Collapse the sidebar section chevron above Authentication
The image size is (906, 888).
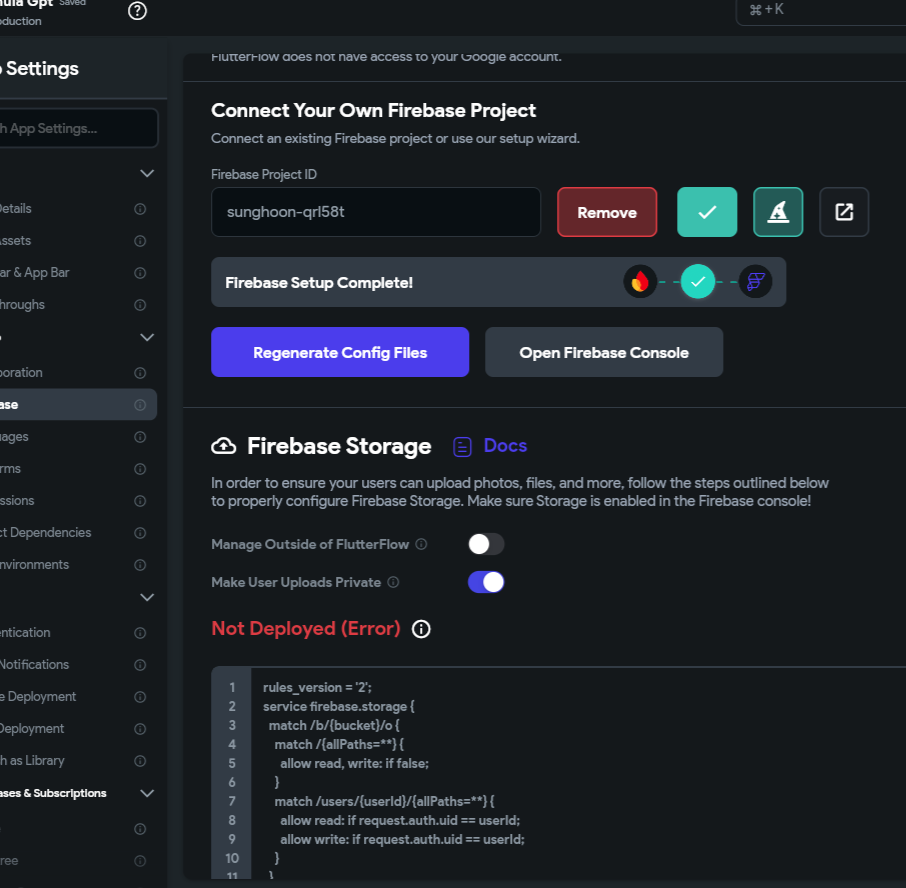tap(147, 597)
